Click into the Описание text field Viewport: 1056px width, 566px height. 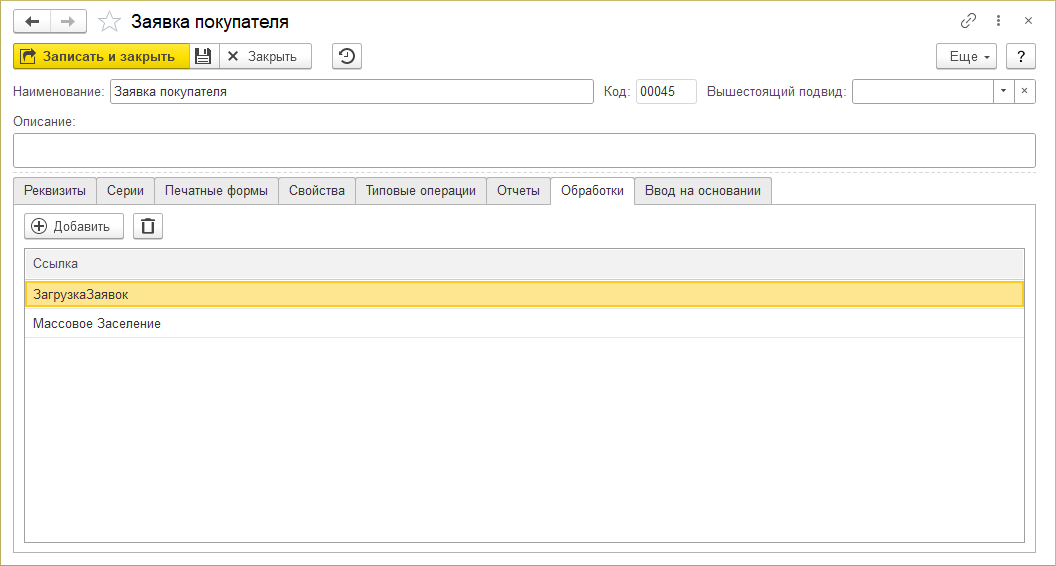point(525,150)
